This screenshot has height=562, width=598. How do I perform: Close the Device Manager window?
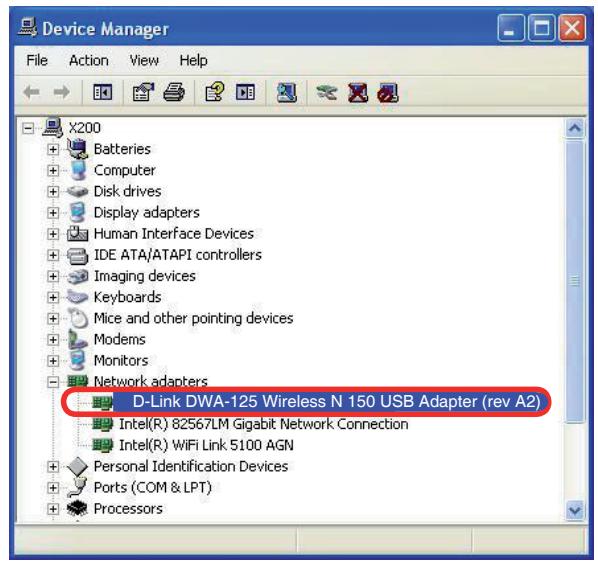[572, 28]
